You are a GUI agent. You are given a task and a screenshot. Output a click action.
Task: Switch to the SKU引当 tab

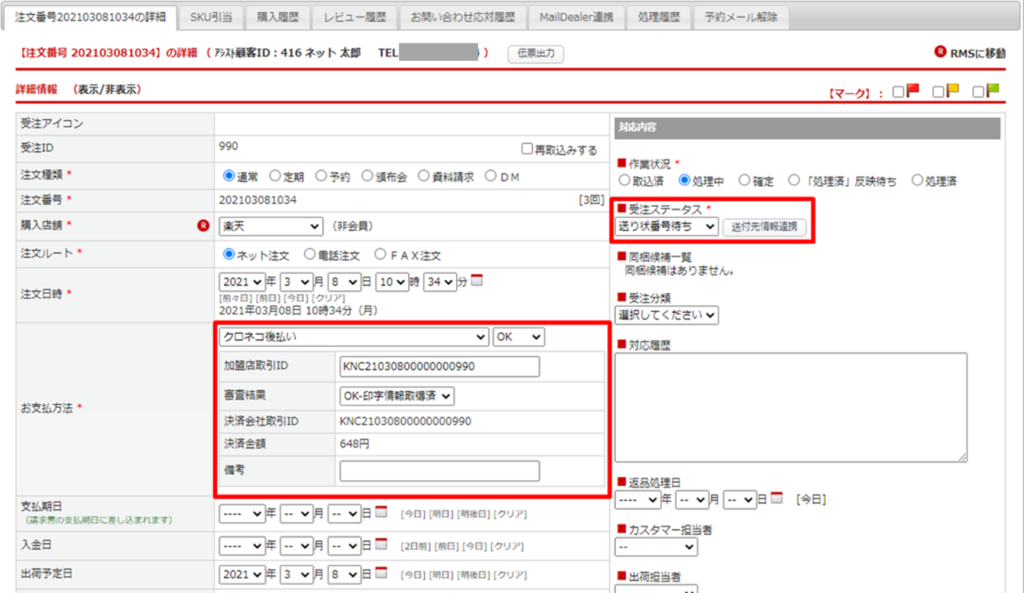(213, 17)
